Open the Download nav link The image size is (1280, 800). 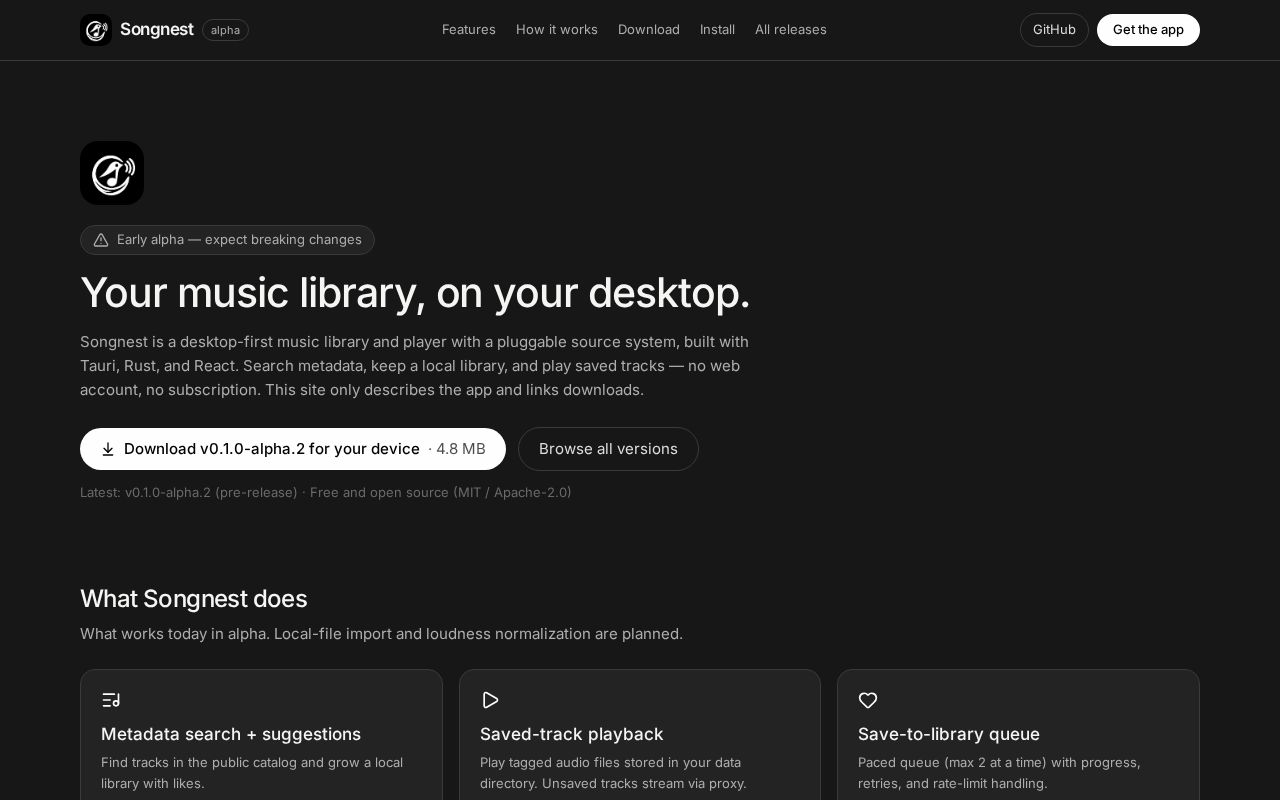tap(649, 30)
